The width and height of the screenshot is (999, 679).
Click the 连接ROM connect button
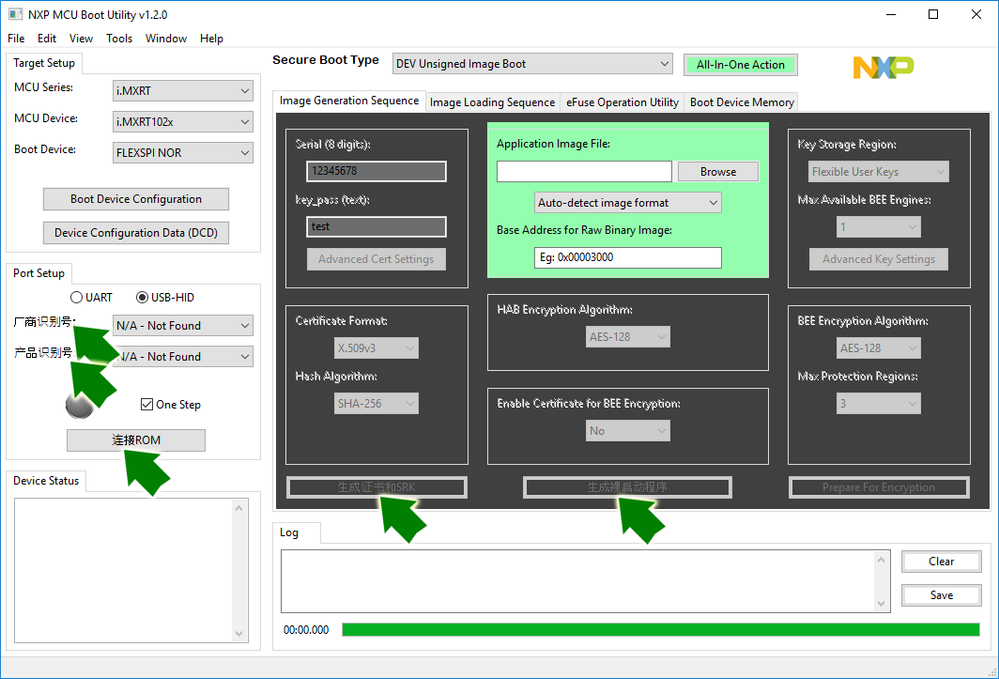[x=136, y=440]
